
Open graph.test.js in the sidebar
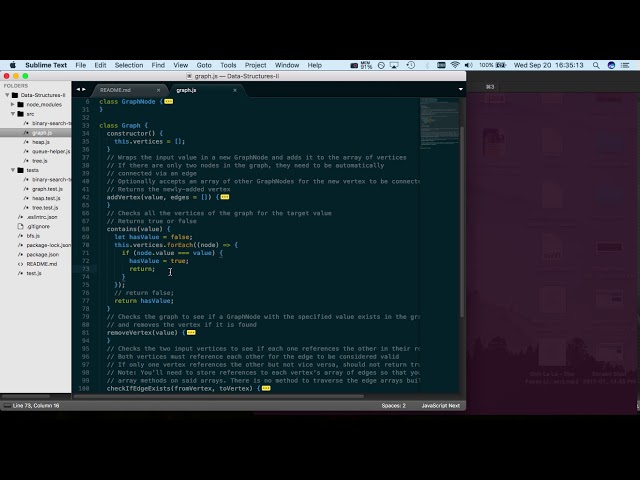tap(47, 189)
